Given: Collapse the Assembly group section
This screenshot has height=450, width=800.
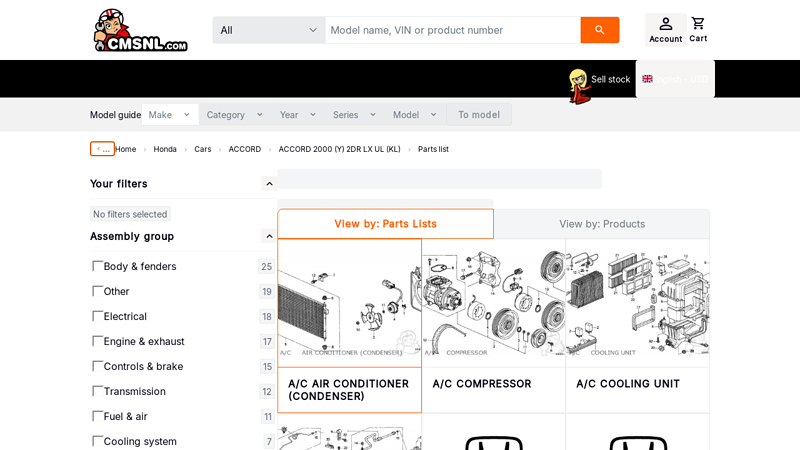Looking at the screenshot, I should pos(269,236).
